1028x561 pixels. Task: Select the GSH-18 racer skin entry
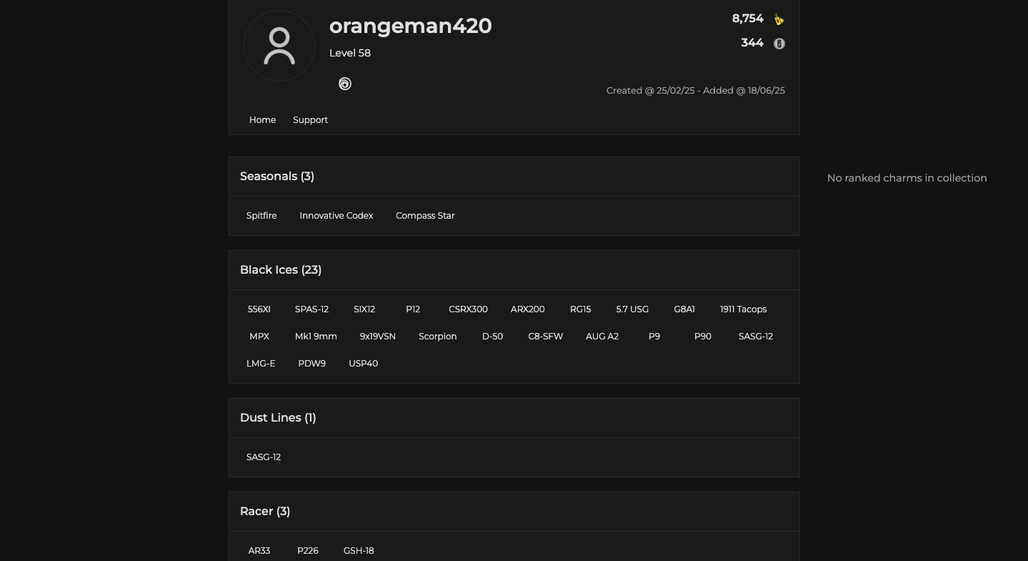(x=359, y=551)
